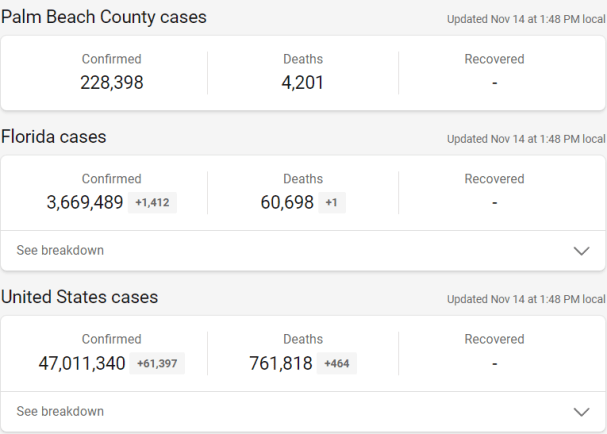Click United States deaths count 761,818
The width and height of the screenshot is (607, 434).
pos(281,363)
